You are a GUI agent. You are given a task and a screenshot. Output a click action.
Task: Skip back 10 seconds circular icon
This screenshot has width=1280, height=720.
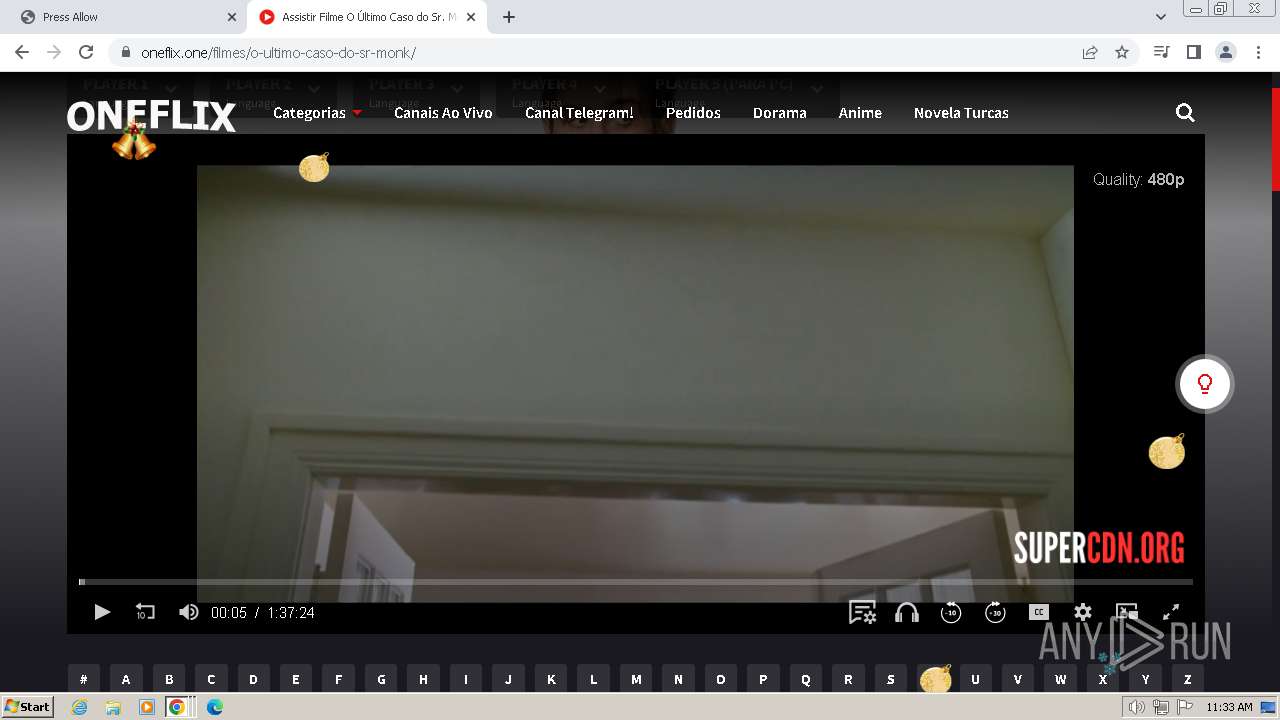point(951,612)
